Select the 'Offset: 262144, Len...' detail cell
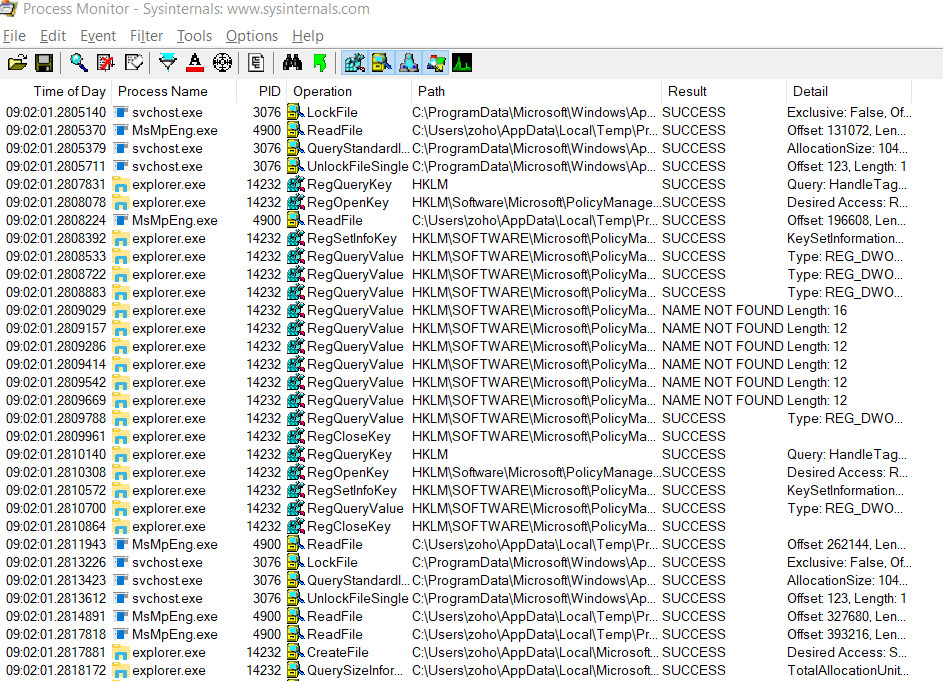The height and width of the screenshot is (681, 943). pos(847,544)
